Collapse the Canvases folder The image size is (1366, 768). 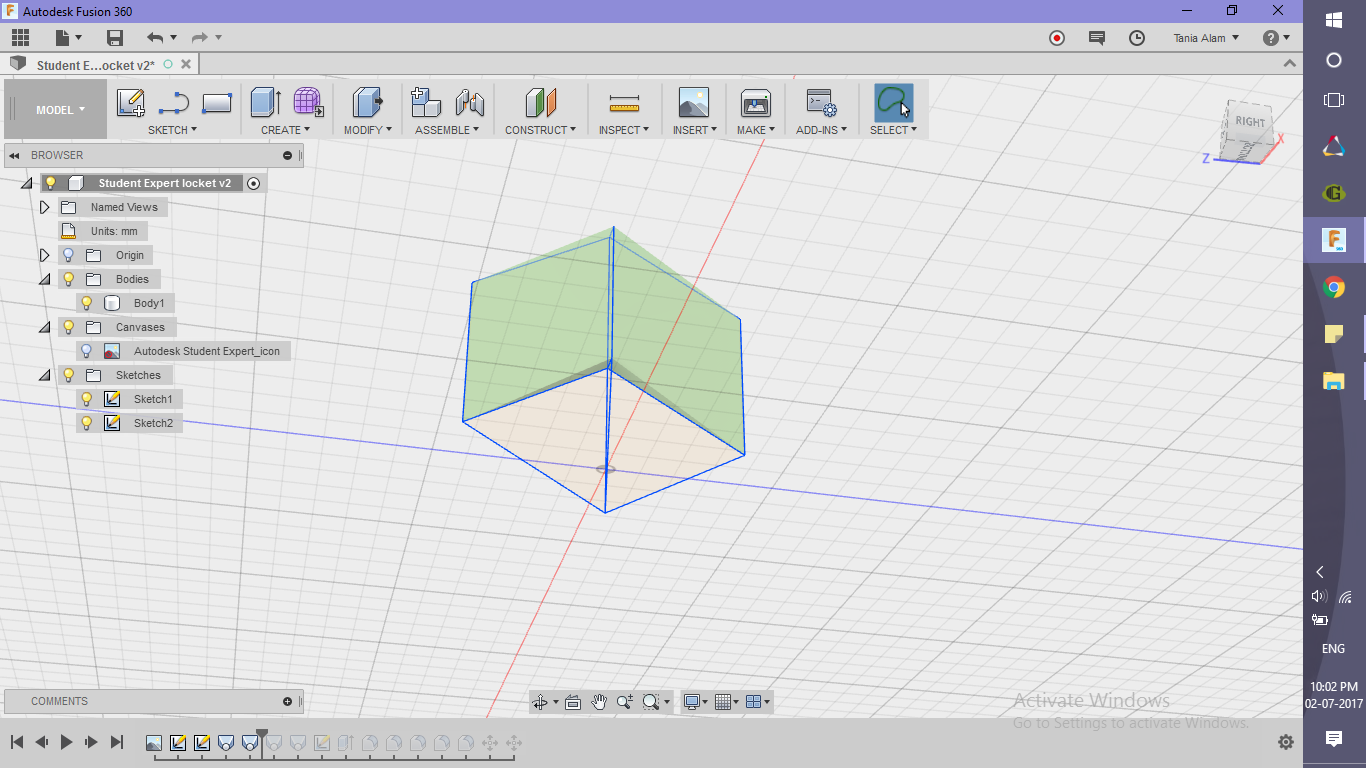44,328
